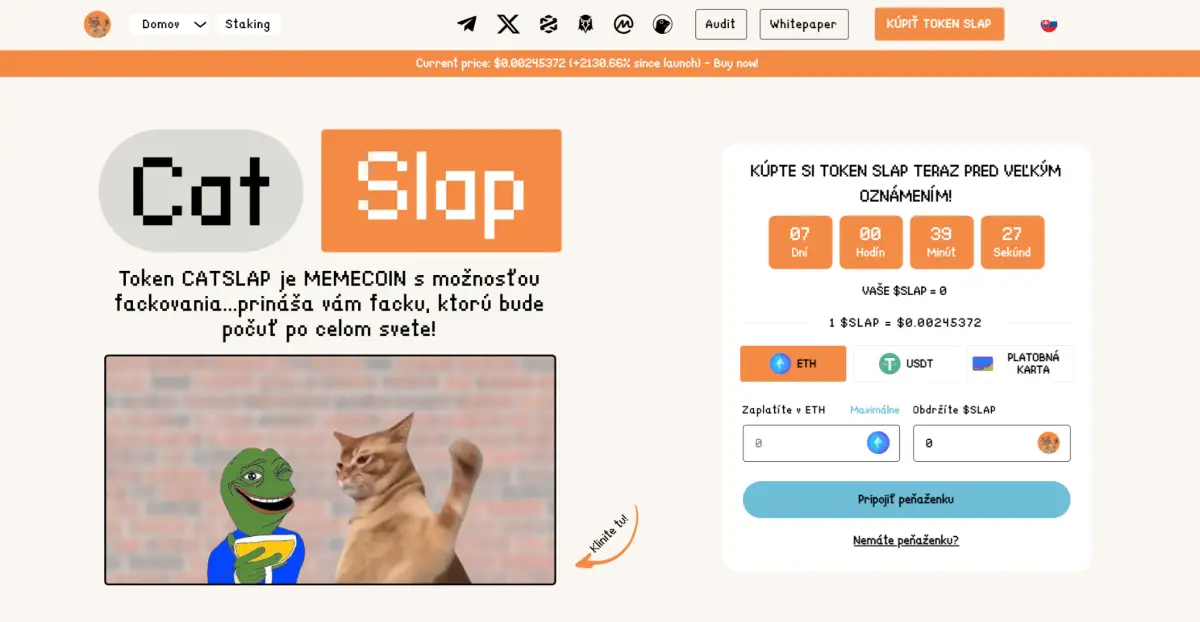Screen dimensions: 1200x622
Task: Open the Whitepaper document
Action: [804, 24]
